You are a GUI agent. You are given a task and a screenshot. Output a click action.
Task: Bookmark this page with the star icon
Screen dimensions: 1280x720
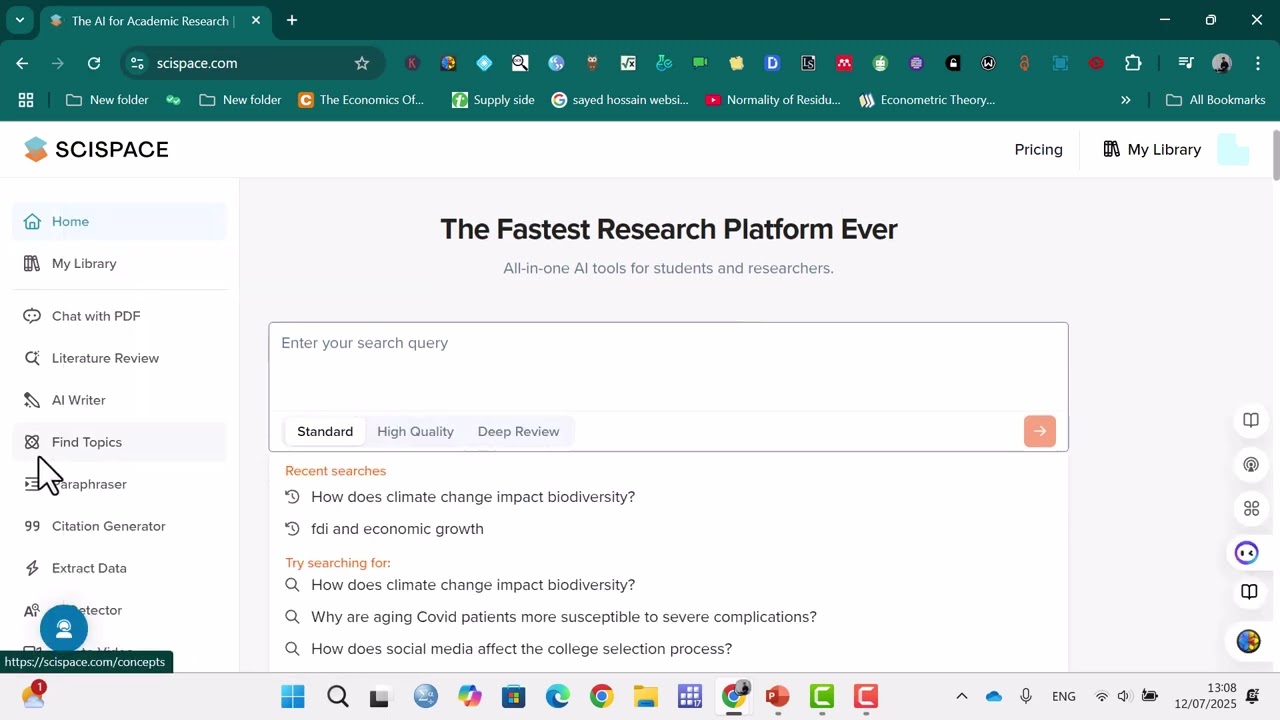click(362, 63)
